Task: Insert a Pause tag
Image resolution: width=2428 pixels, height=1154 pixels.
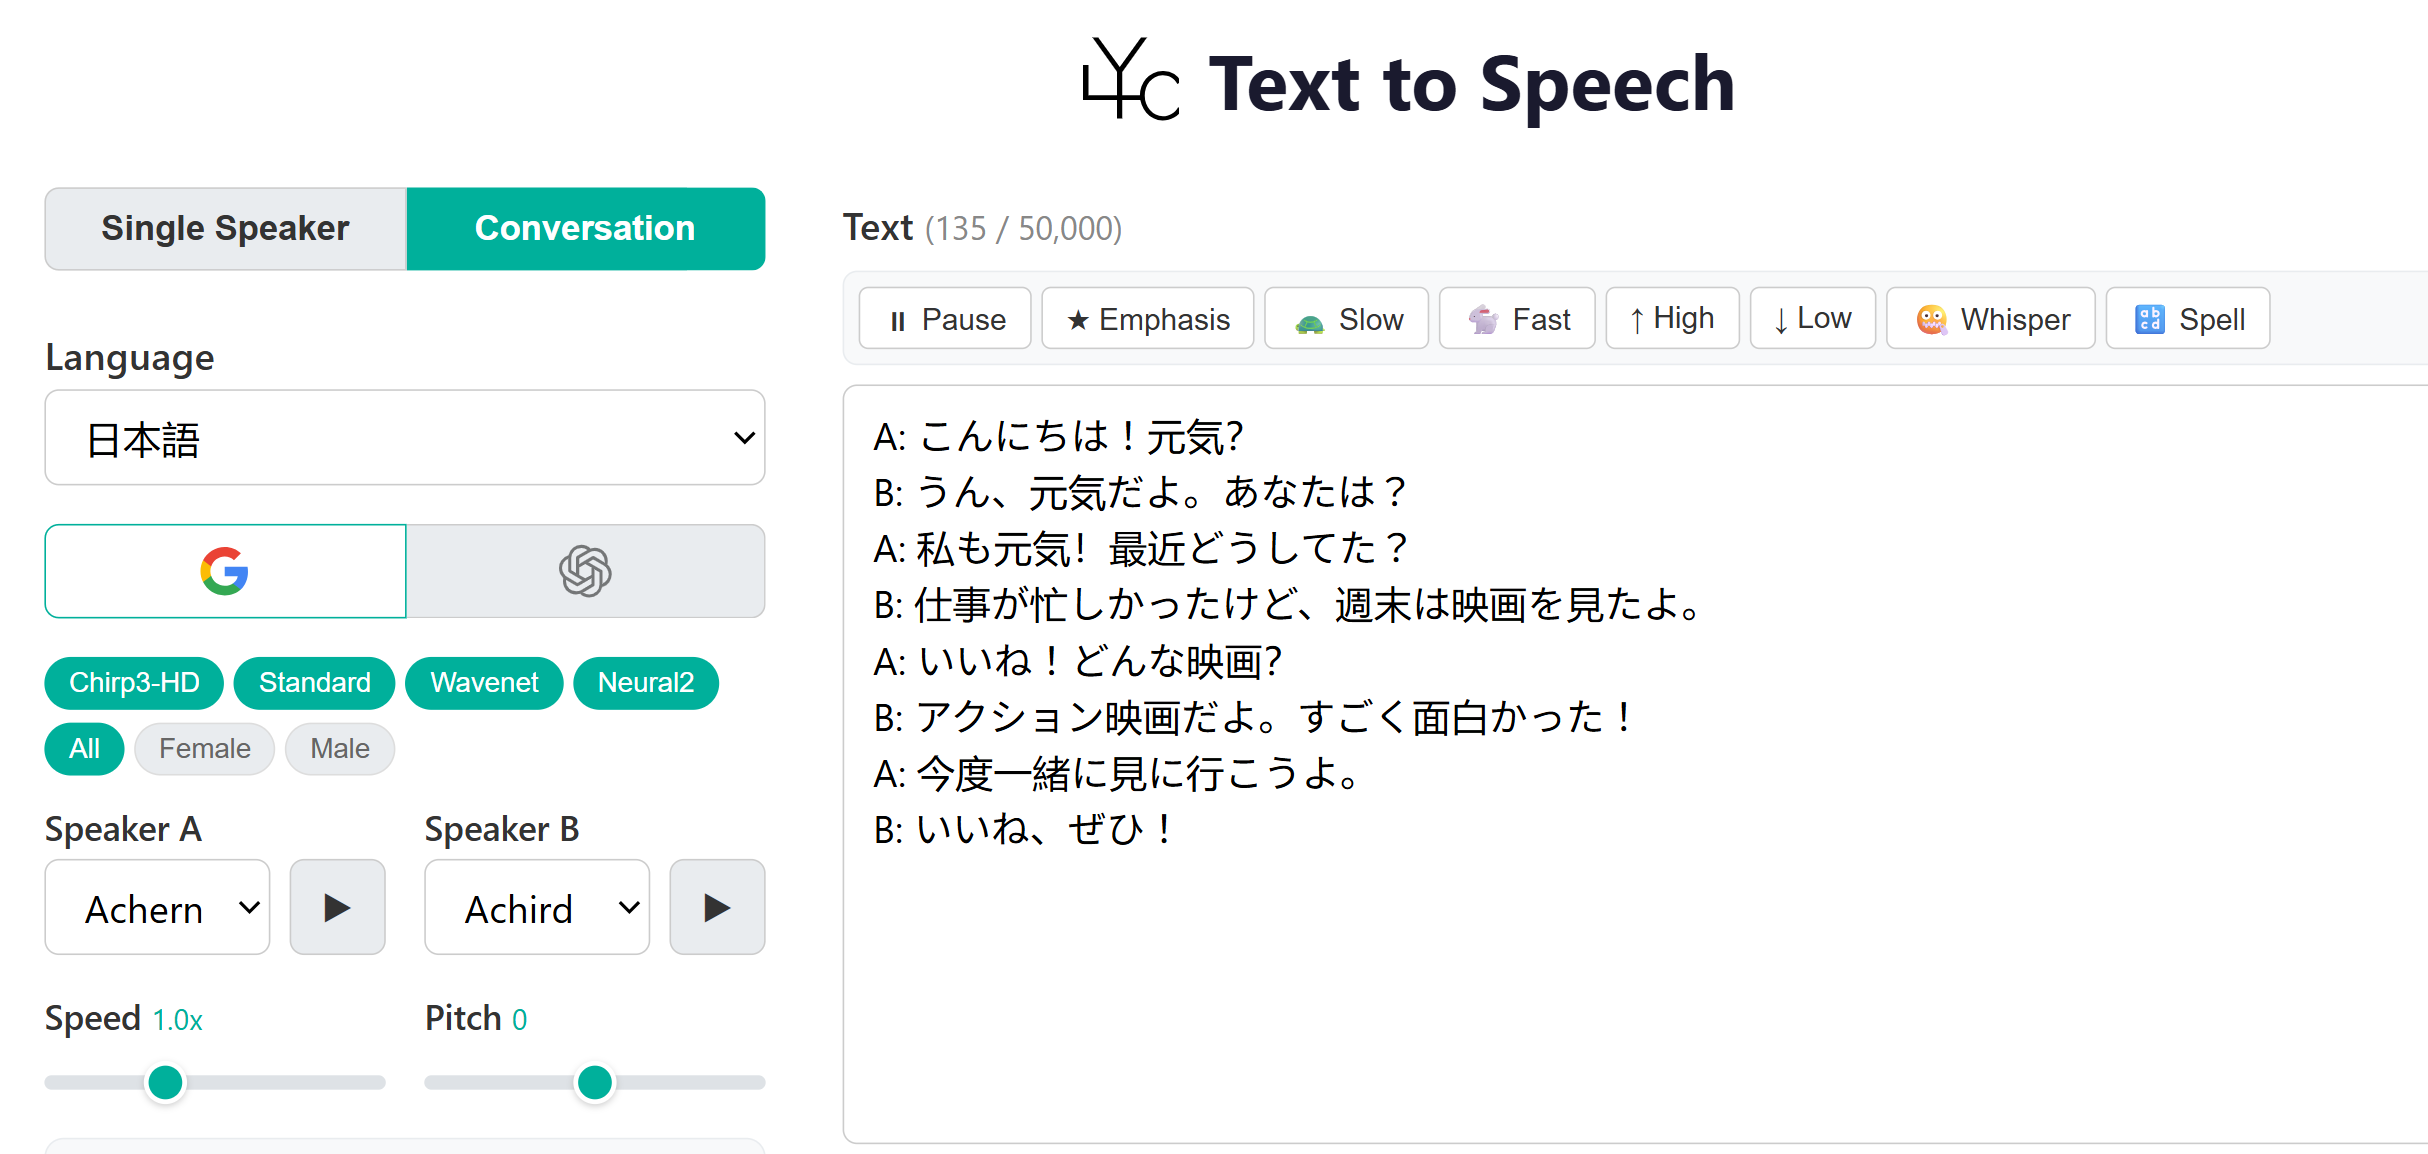Action: click(945, 319)
